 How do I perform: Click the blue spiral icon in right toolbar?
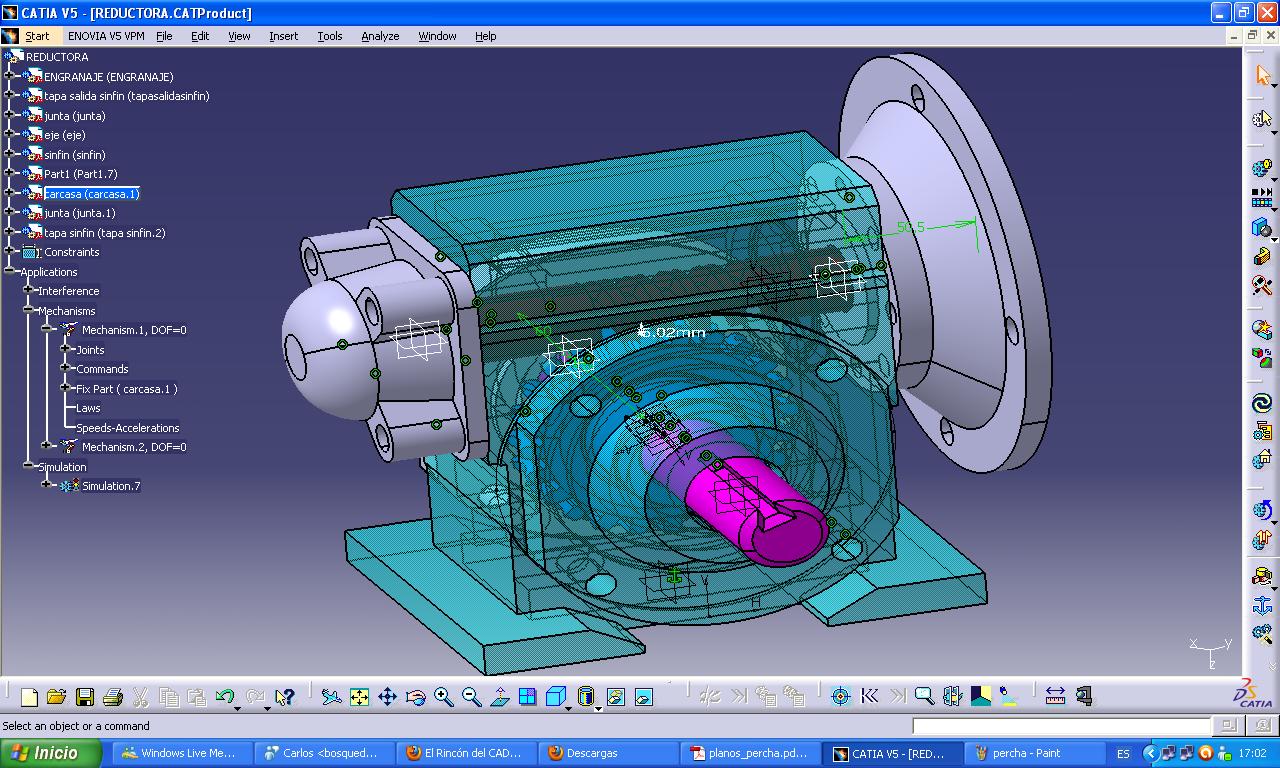click(x=1262, y=404)
